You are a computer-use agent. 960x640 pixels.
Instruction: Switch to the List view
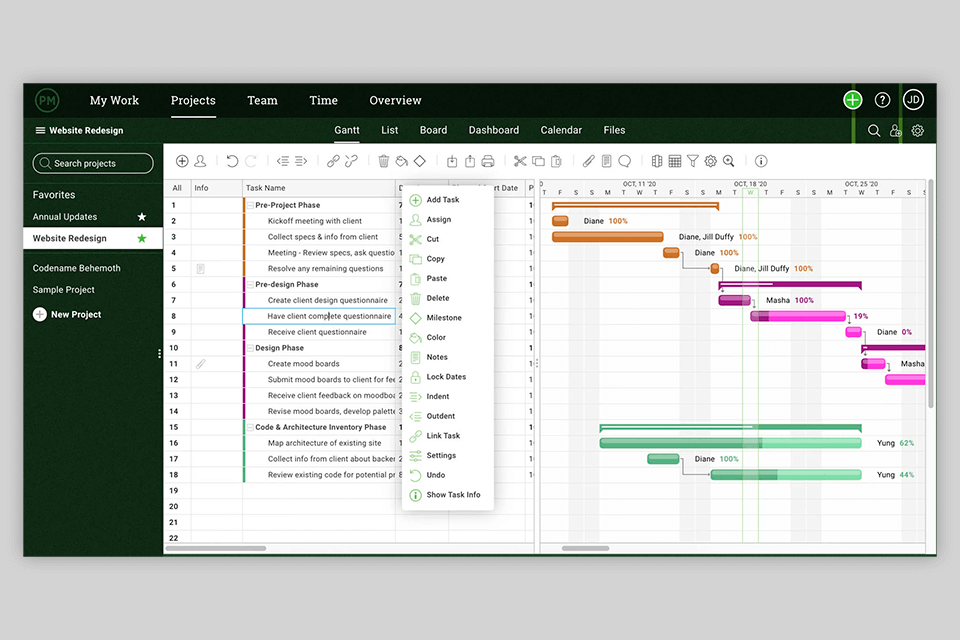389,130
